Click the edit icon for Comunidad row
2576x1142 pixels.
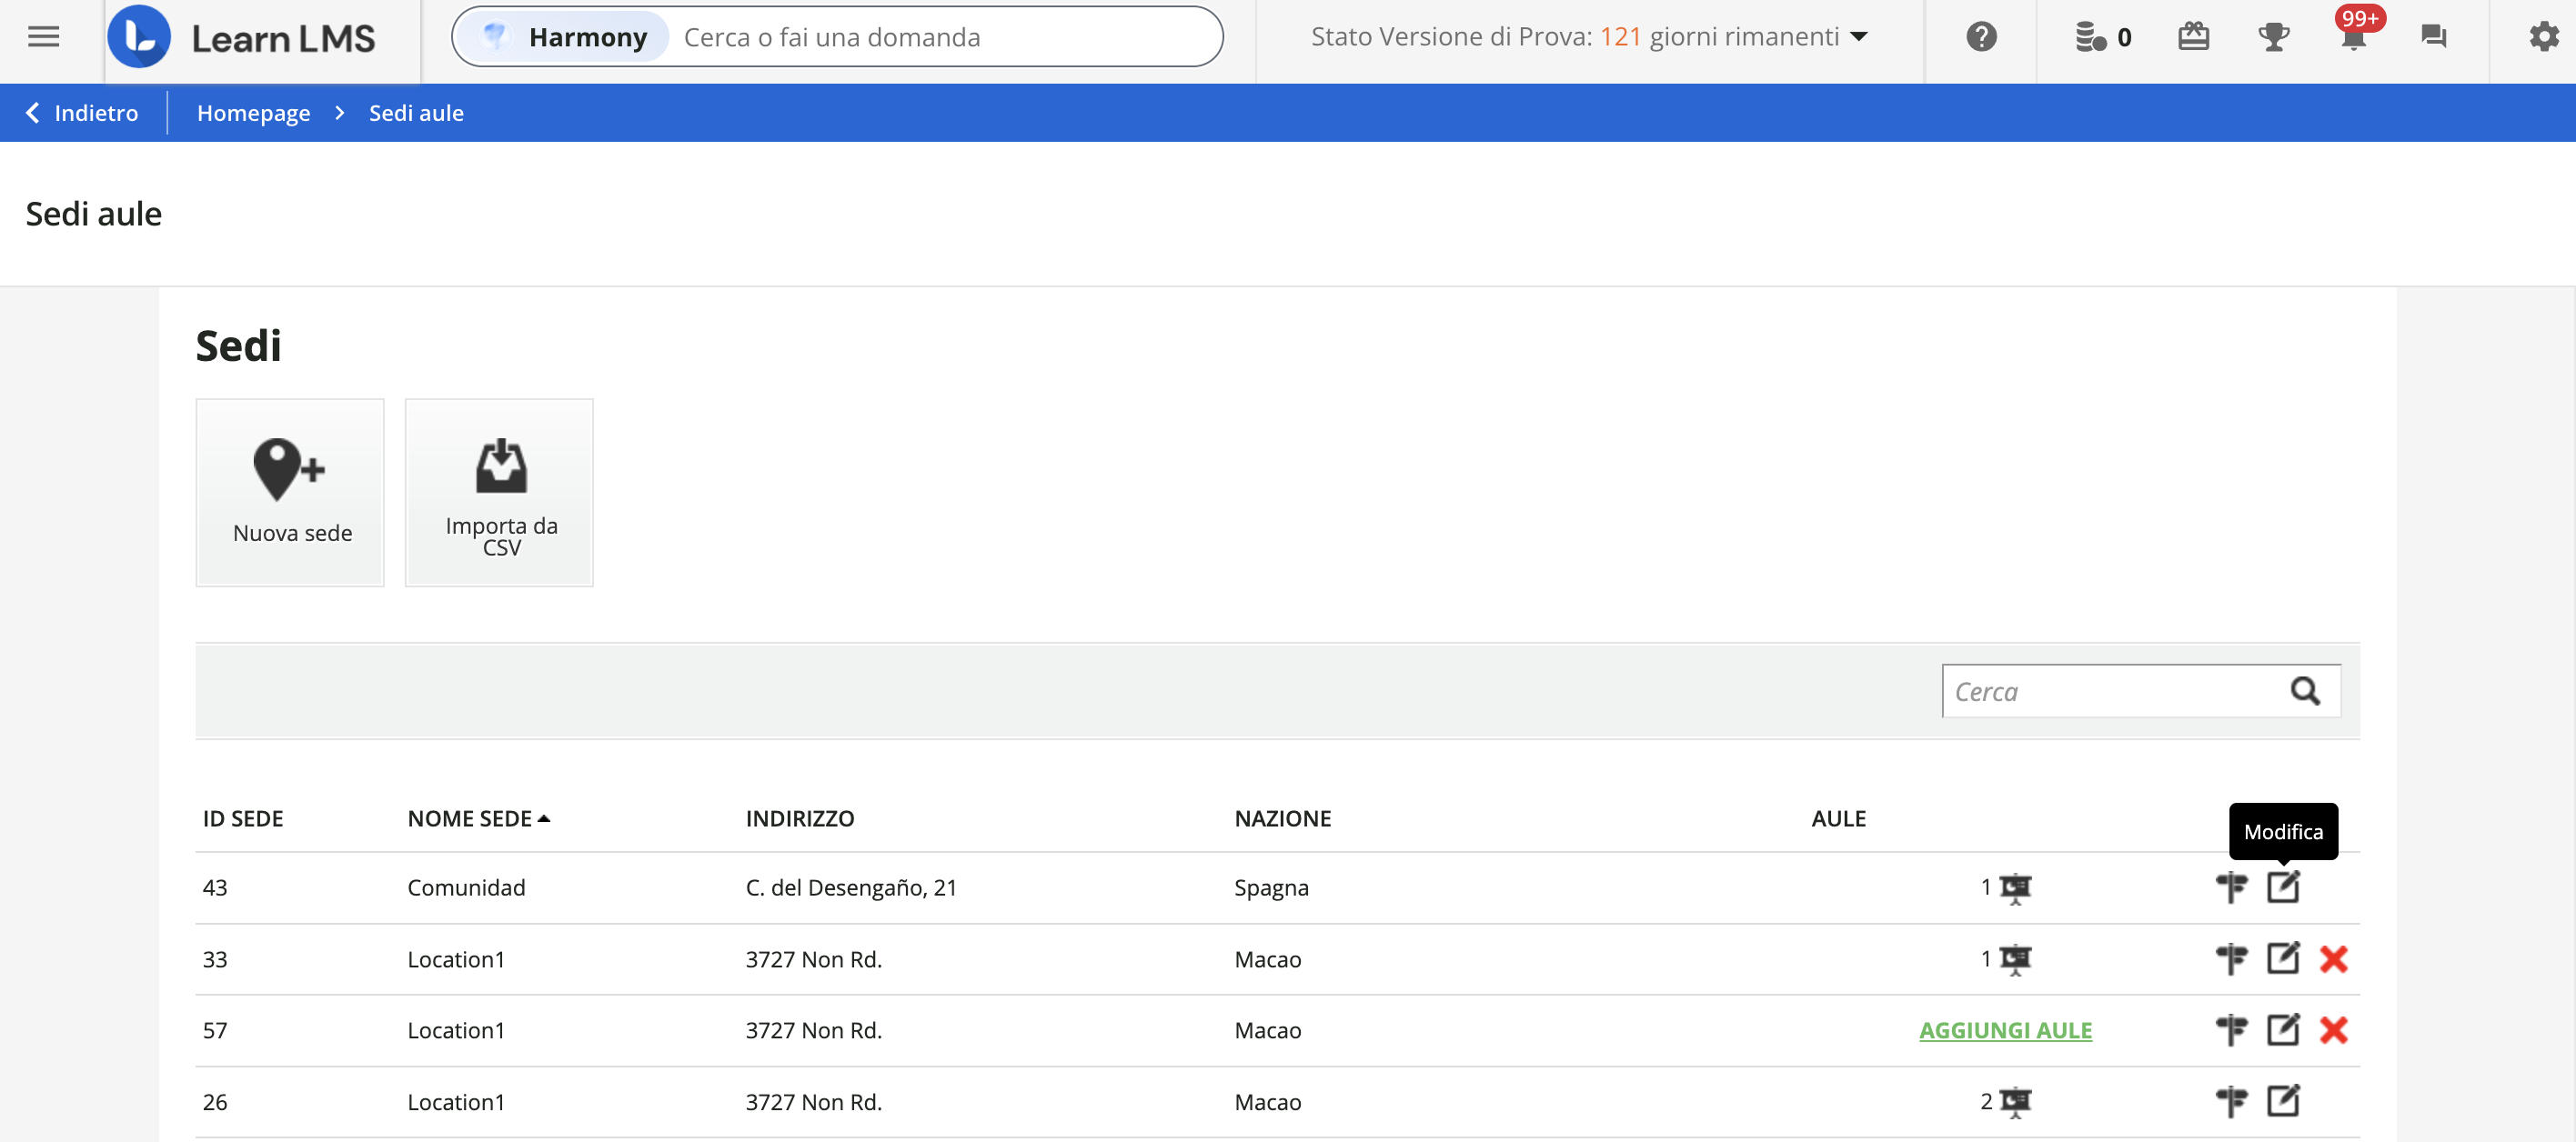(x=2282, y=887)
